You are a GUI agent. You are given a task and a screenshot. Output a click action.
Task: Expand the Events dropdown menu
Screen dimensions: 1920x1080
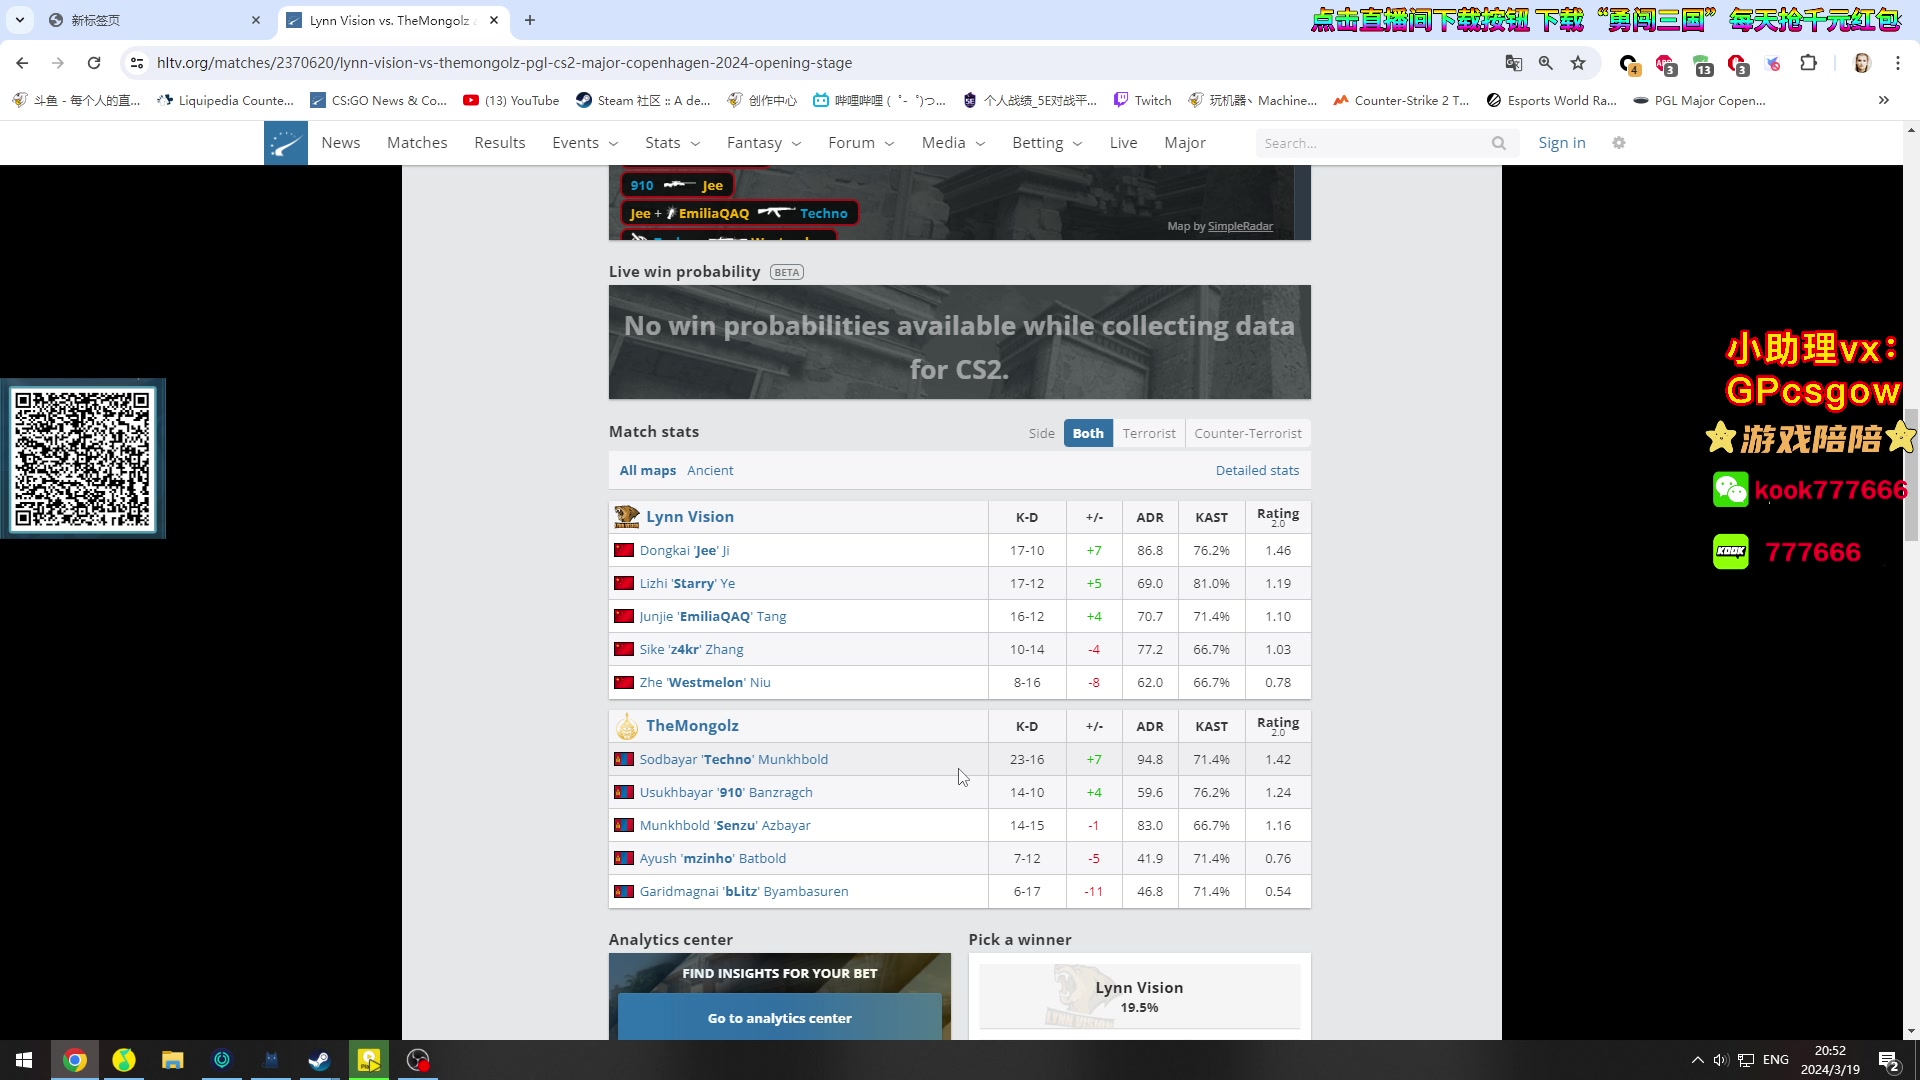pos(585,143)
